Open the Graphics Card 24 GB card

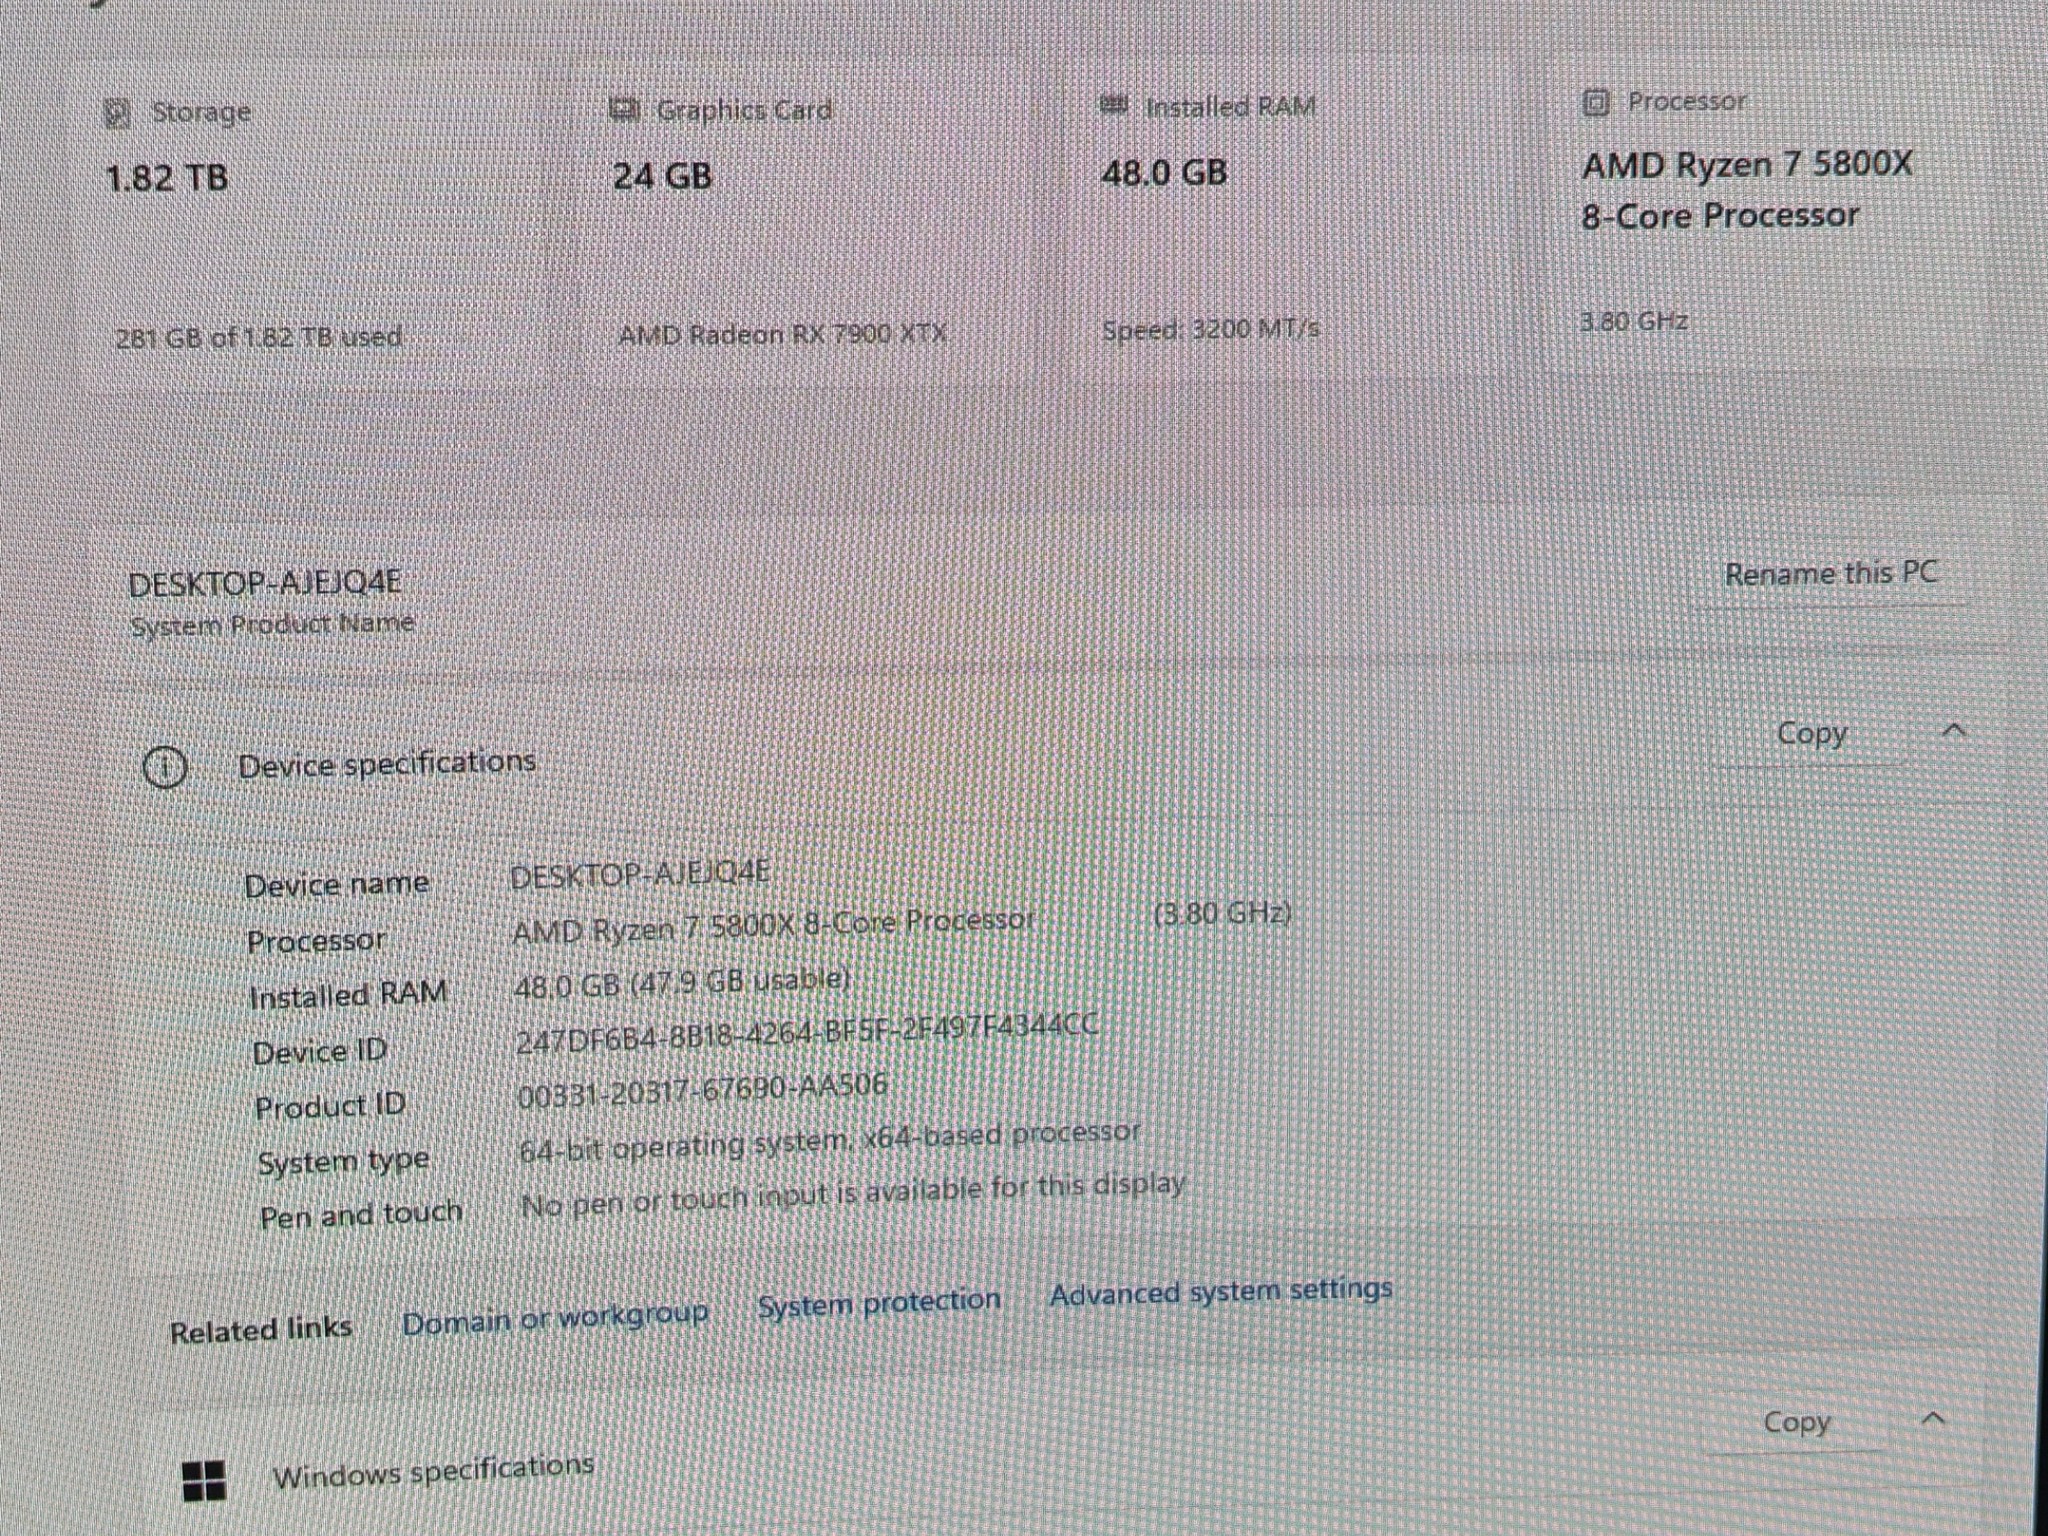click(810, 222)
